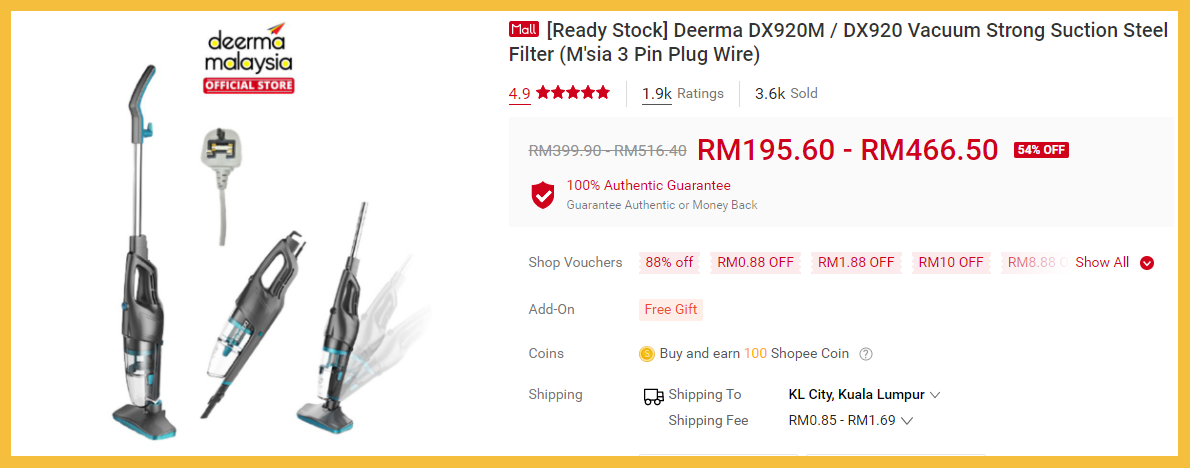Open the KL City shipping location dropdown

click(x=864, y=394)
